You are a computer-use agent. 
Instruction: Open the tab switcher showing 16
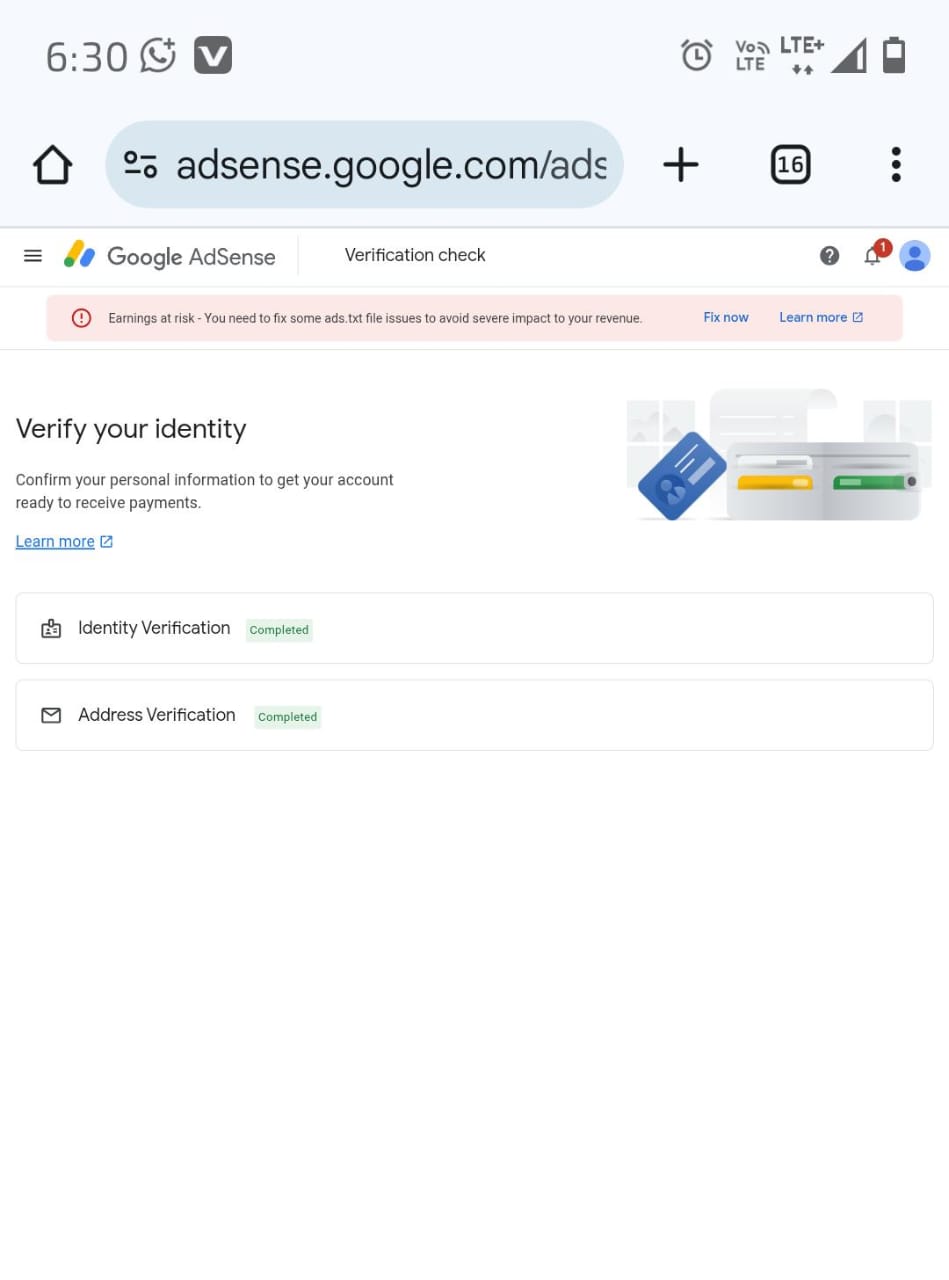click(790, 164)
